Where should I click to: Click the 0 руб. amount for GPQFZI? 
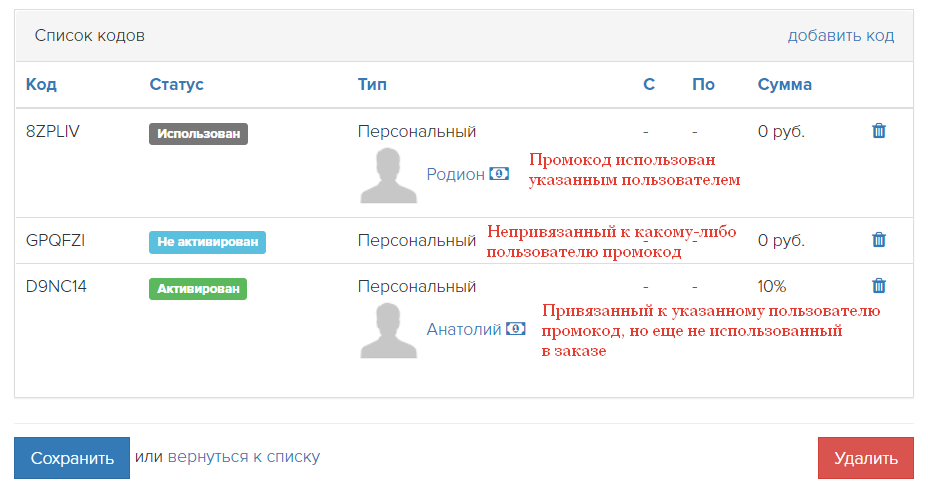pyautogui.click(x=781, y=240)
